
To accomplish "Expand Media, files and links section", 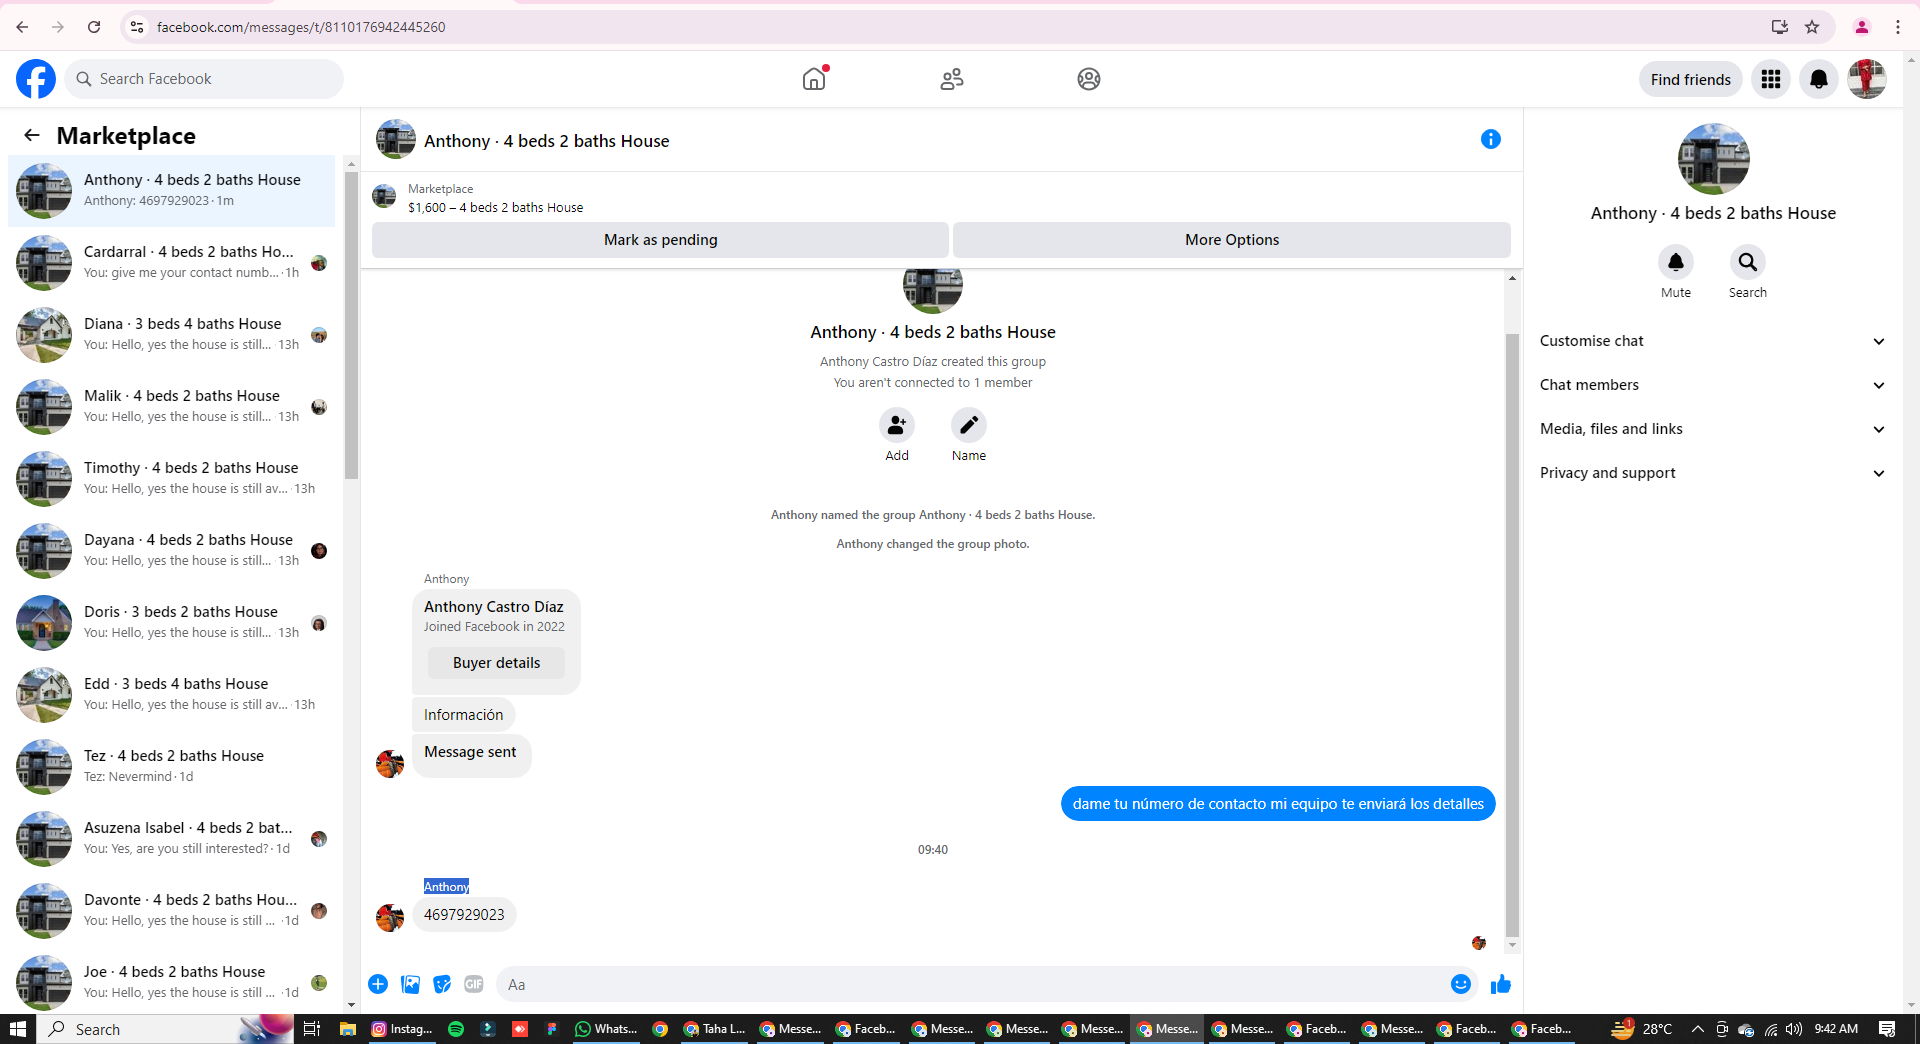I will (1713, 429).
